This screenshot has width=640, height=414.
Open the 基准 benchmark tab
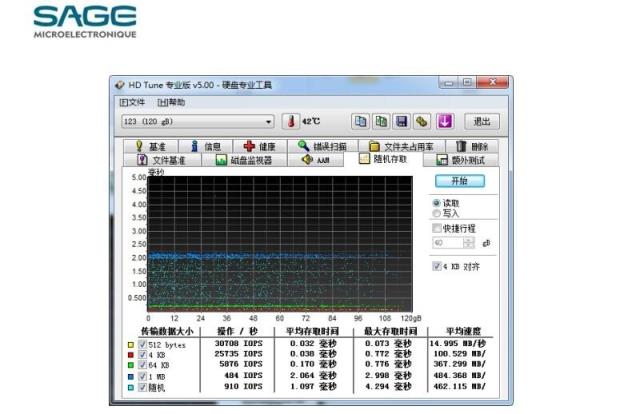(151, 146)
